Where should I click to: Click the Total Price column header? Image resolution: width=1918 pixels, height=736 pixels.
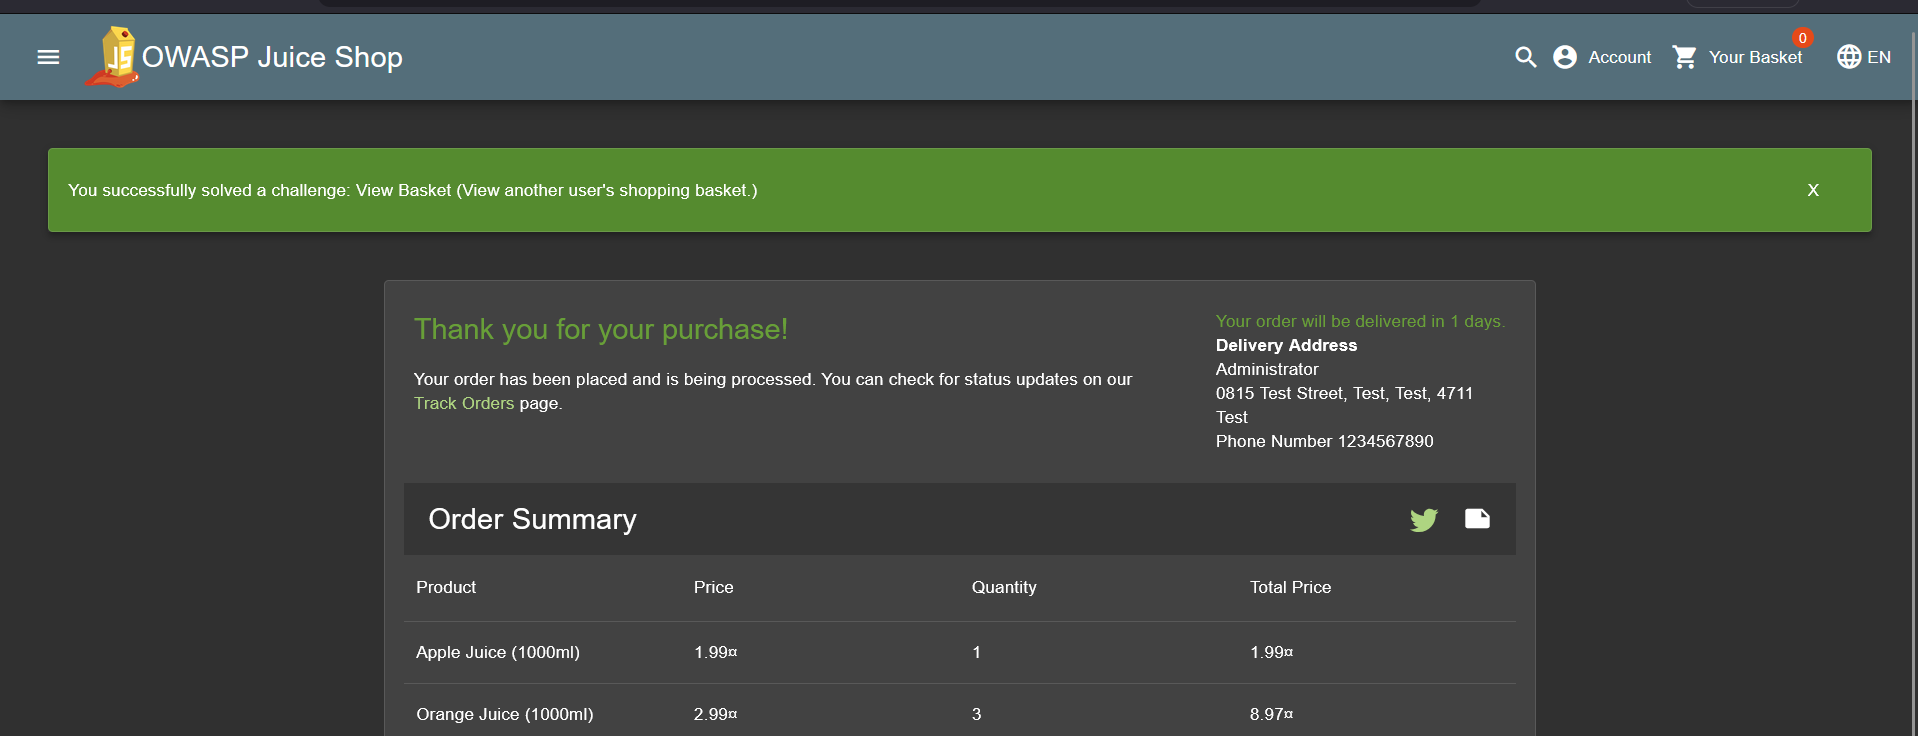(x=1290, y=587)
